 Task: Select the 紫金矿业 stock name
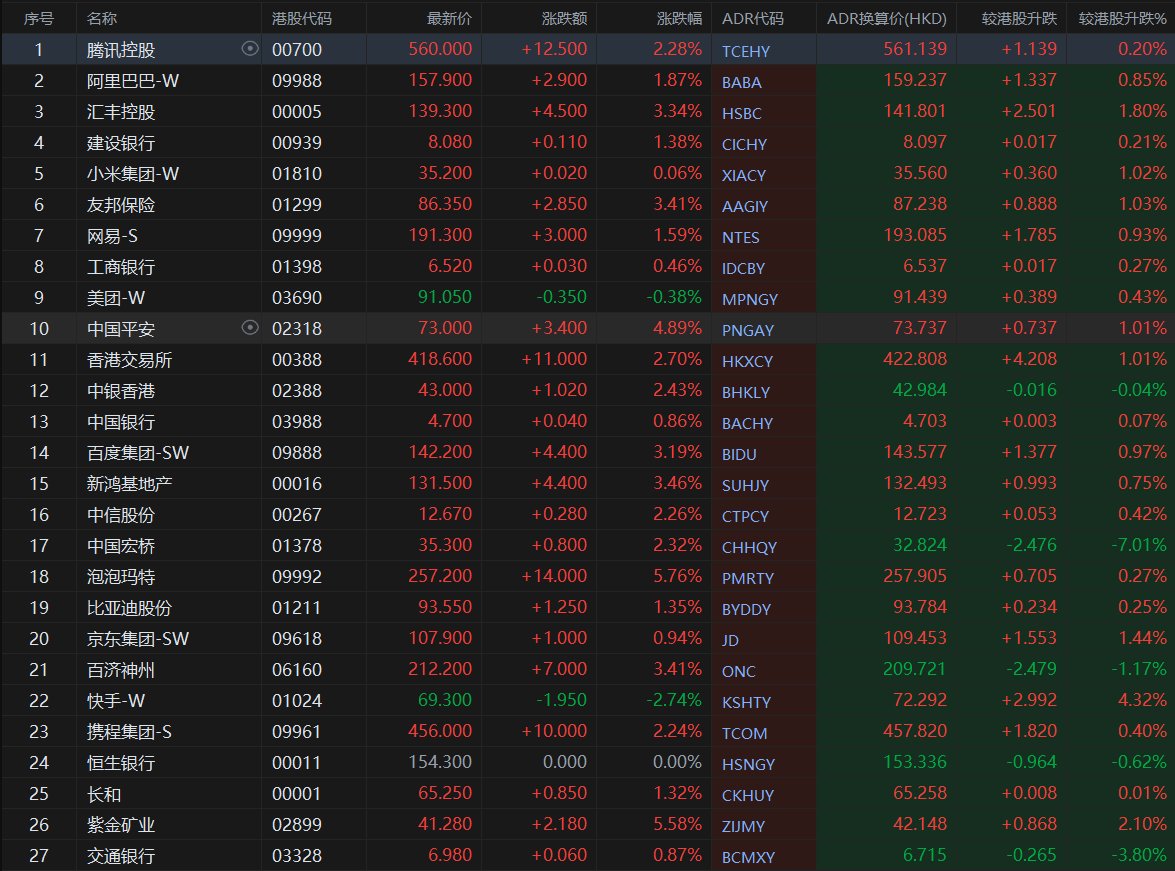tap(121, 825)
